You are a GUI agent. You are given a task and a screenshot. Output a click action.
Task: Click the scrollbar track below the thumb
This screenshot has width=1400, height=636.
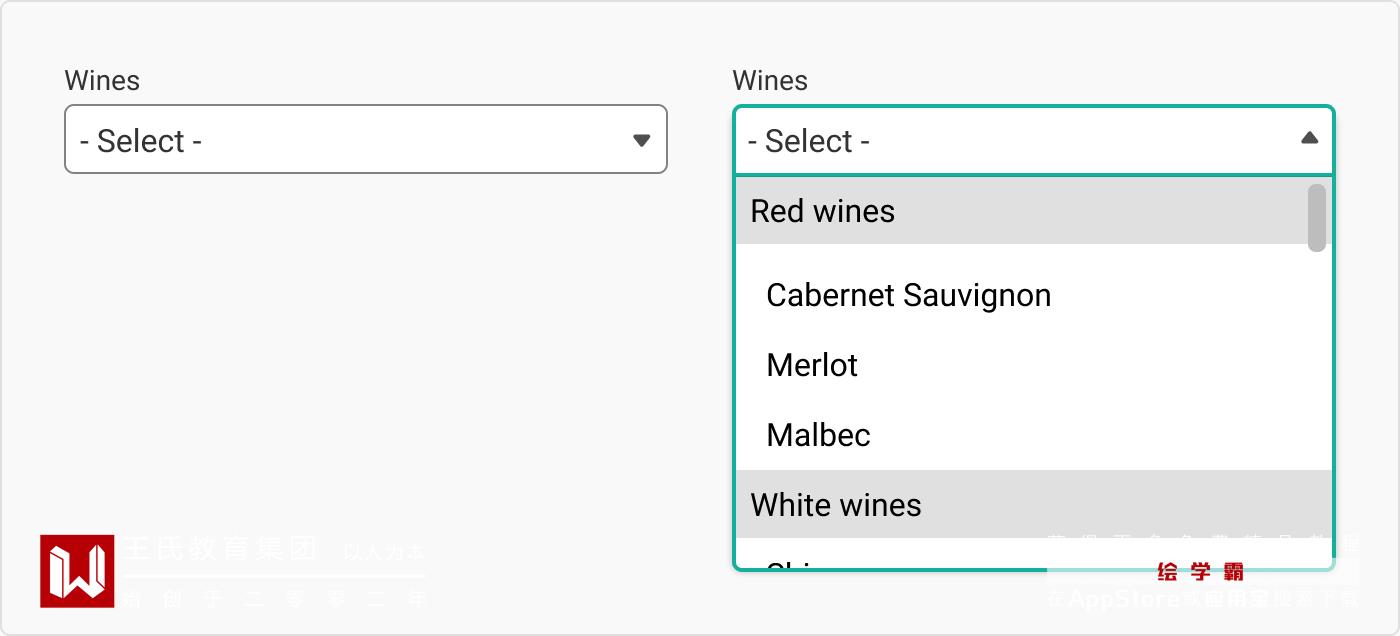(1317, 400)
